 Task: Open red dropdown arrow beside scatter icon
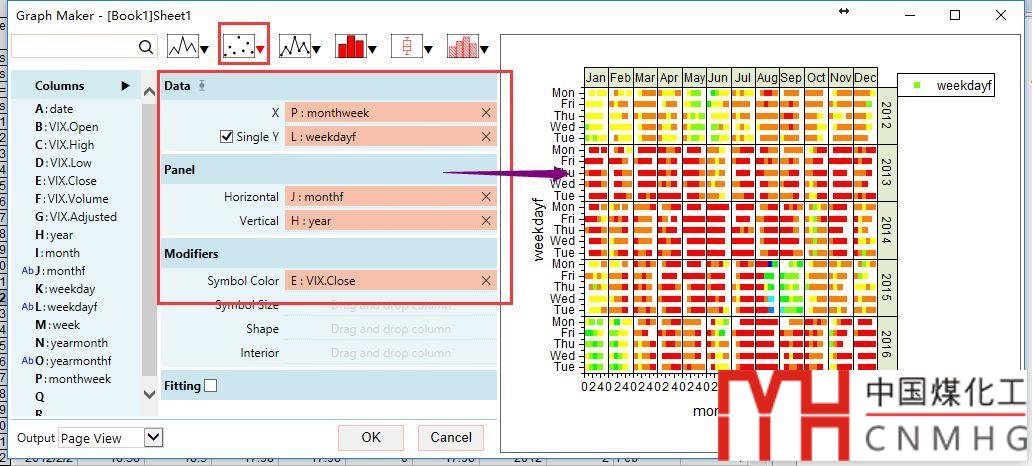pos(261,49)
